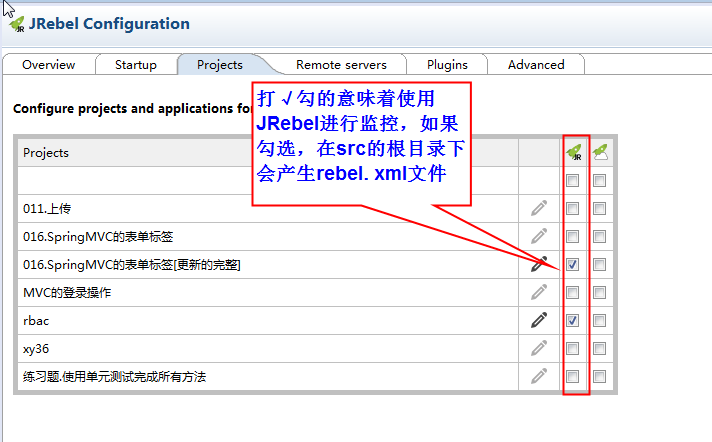Image resolution: width=712 pixels, height=442 pixels.
Task: Click the JRebel logo icon in title
Action: point(17,25)
